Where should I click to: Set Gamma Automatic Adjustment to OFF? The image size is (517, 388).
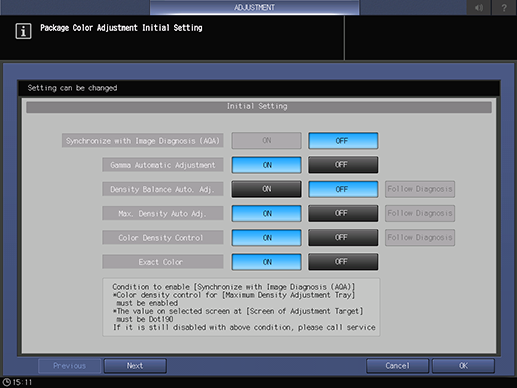point(343,165)
